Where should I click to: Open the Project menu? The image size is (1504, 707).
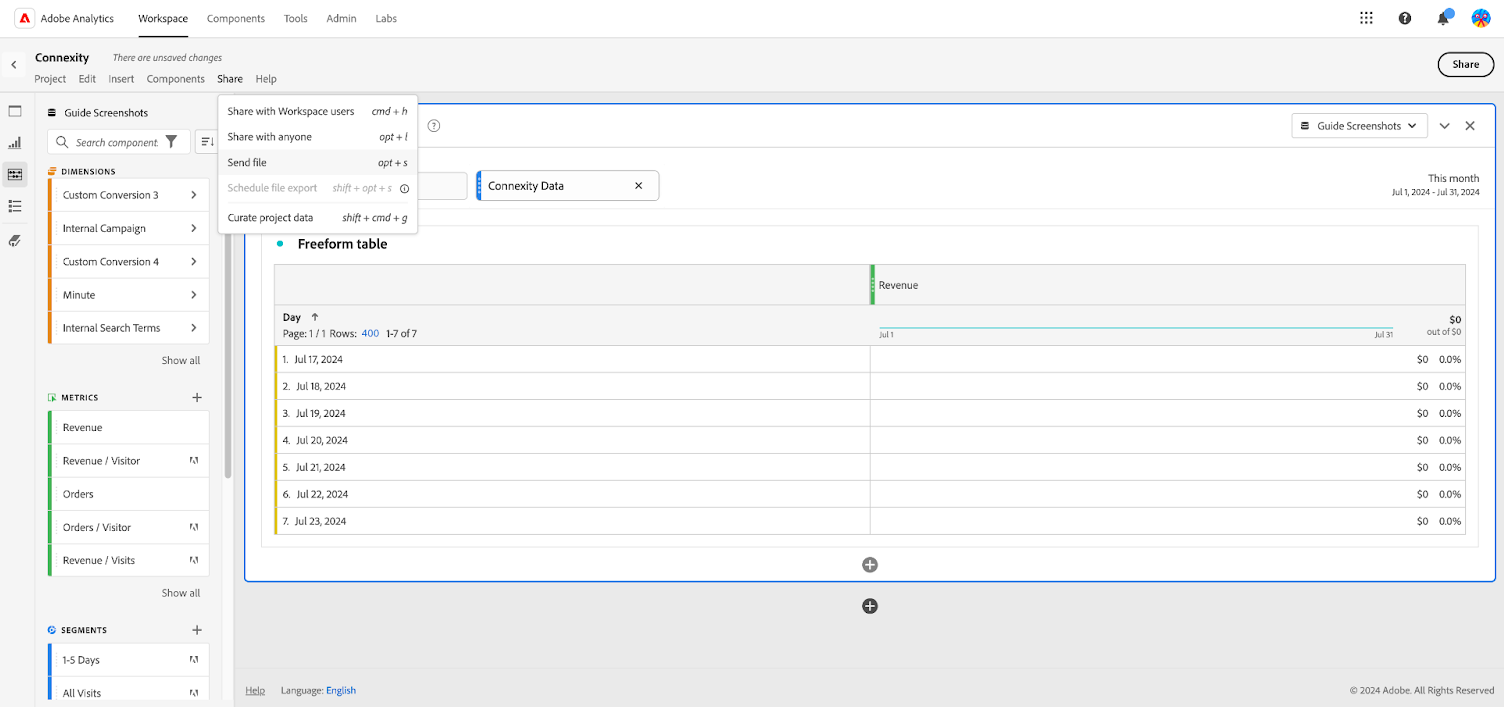pyautogui.click(x=50, y=79)
